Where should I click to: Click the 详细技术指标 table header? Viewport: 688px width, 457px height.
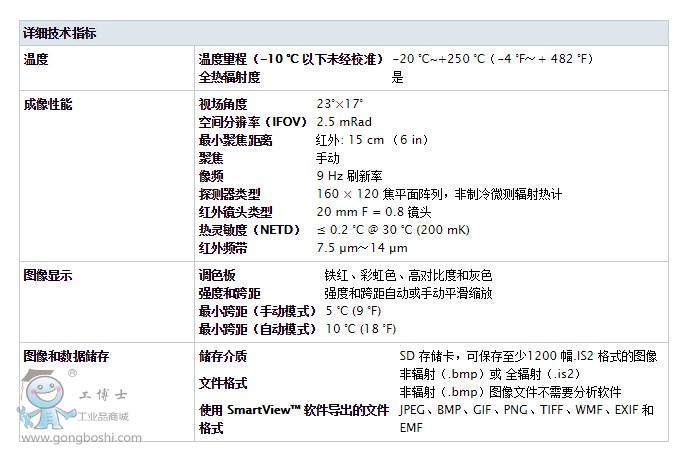tap(60, 33)
